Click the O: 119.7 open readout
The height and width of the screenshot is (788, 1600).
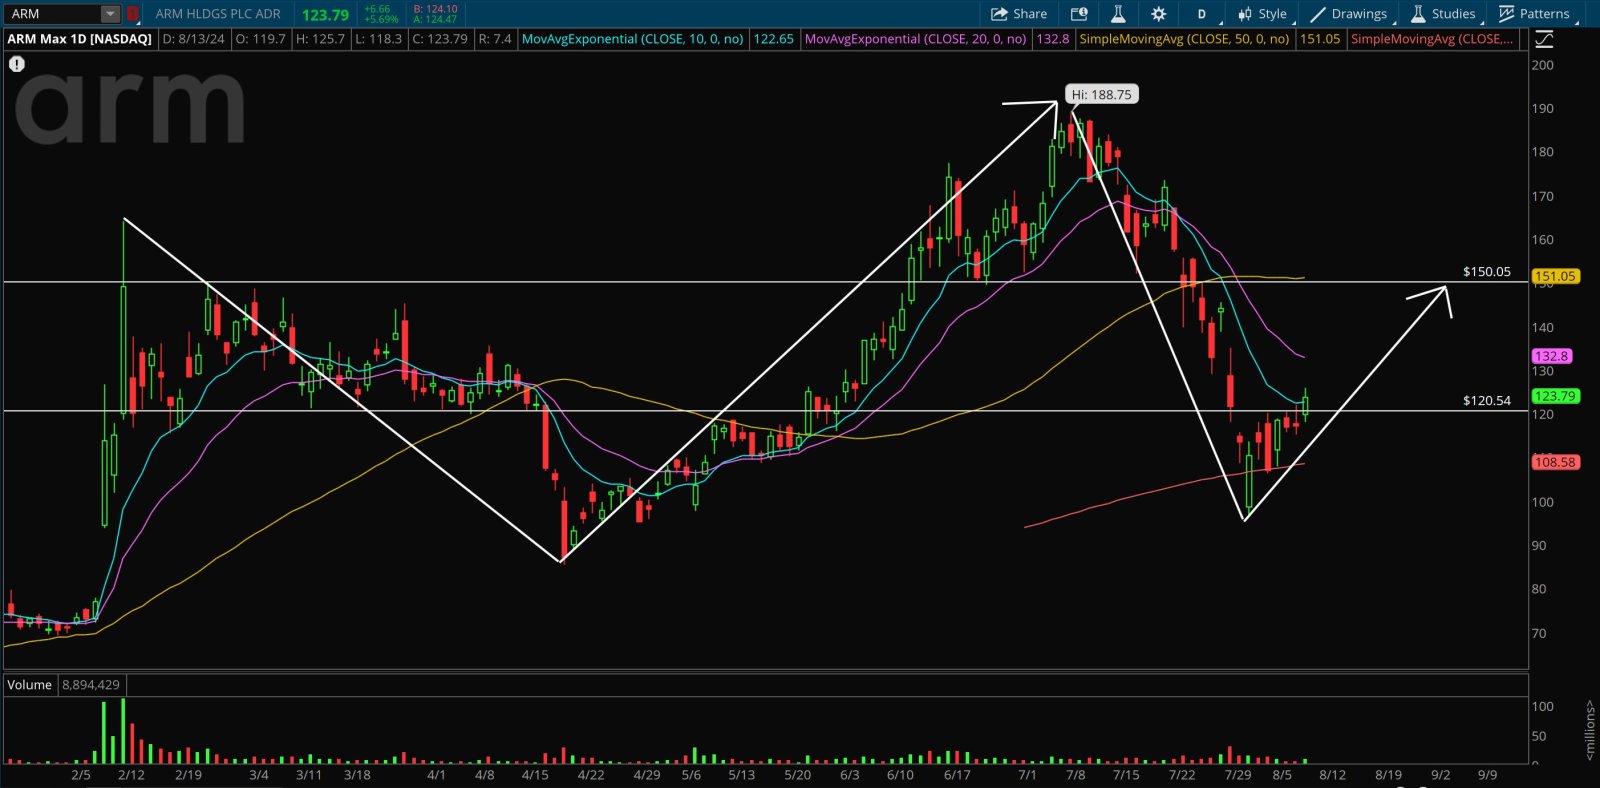pos(261,39)
